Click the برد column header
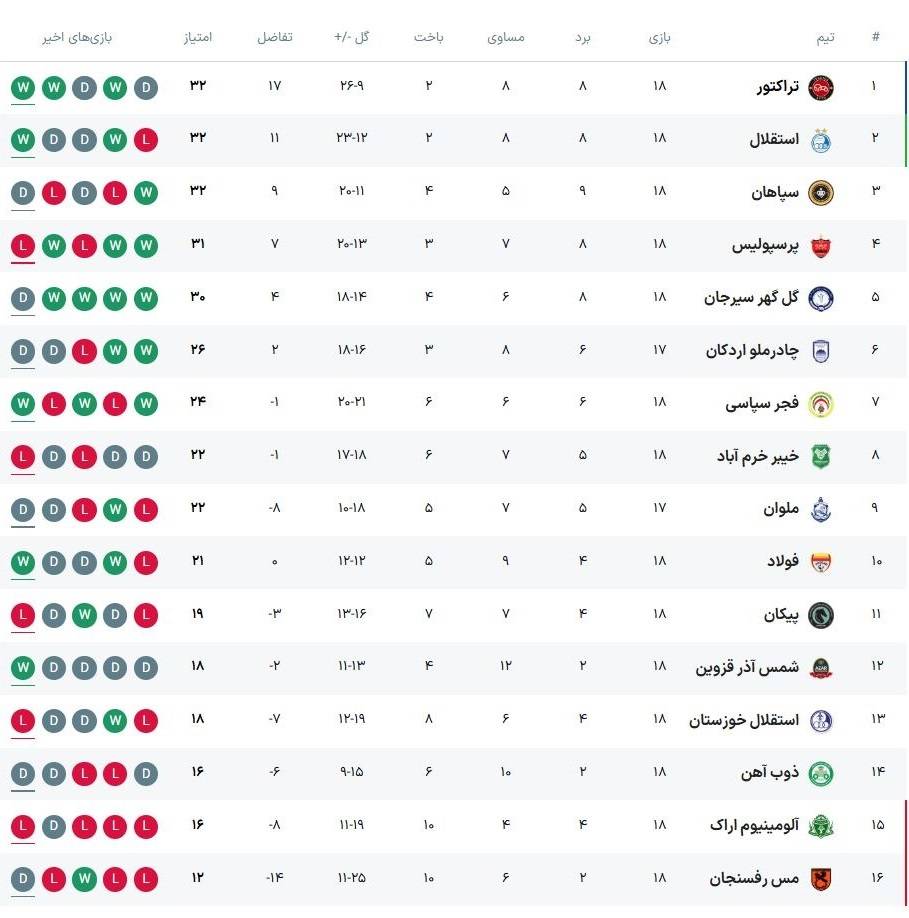The image size is (909, 918). coord(582,38)
